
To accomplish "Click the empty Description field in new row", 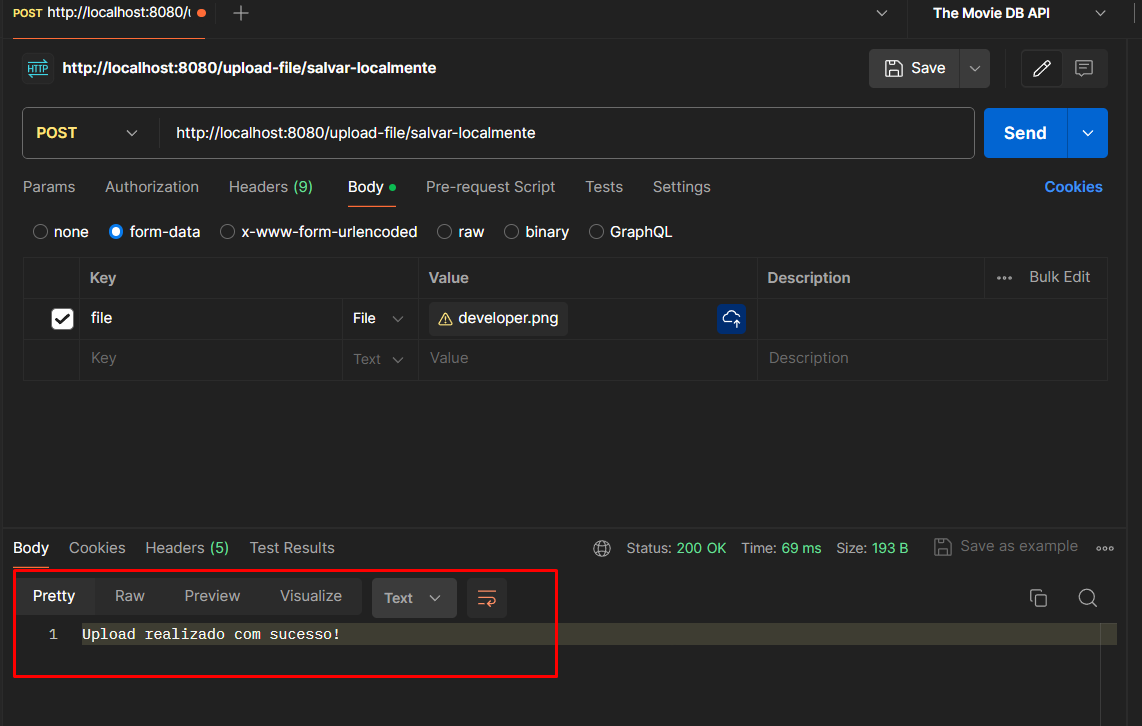I will click(x=932, y=359).
